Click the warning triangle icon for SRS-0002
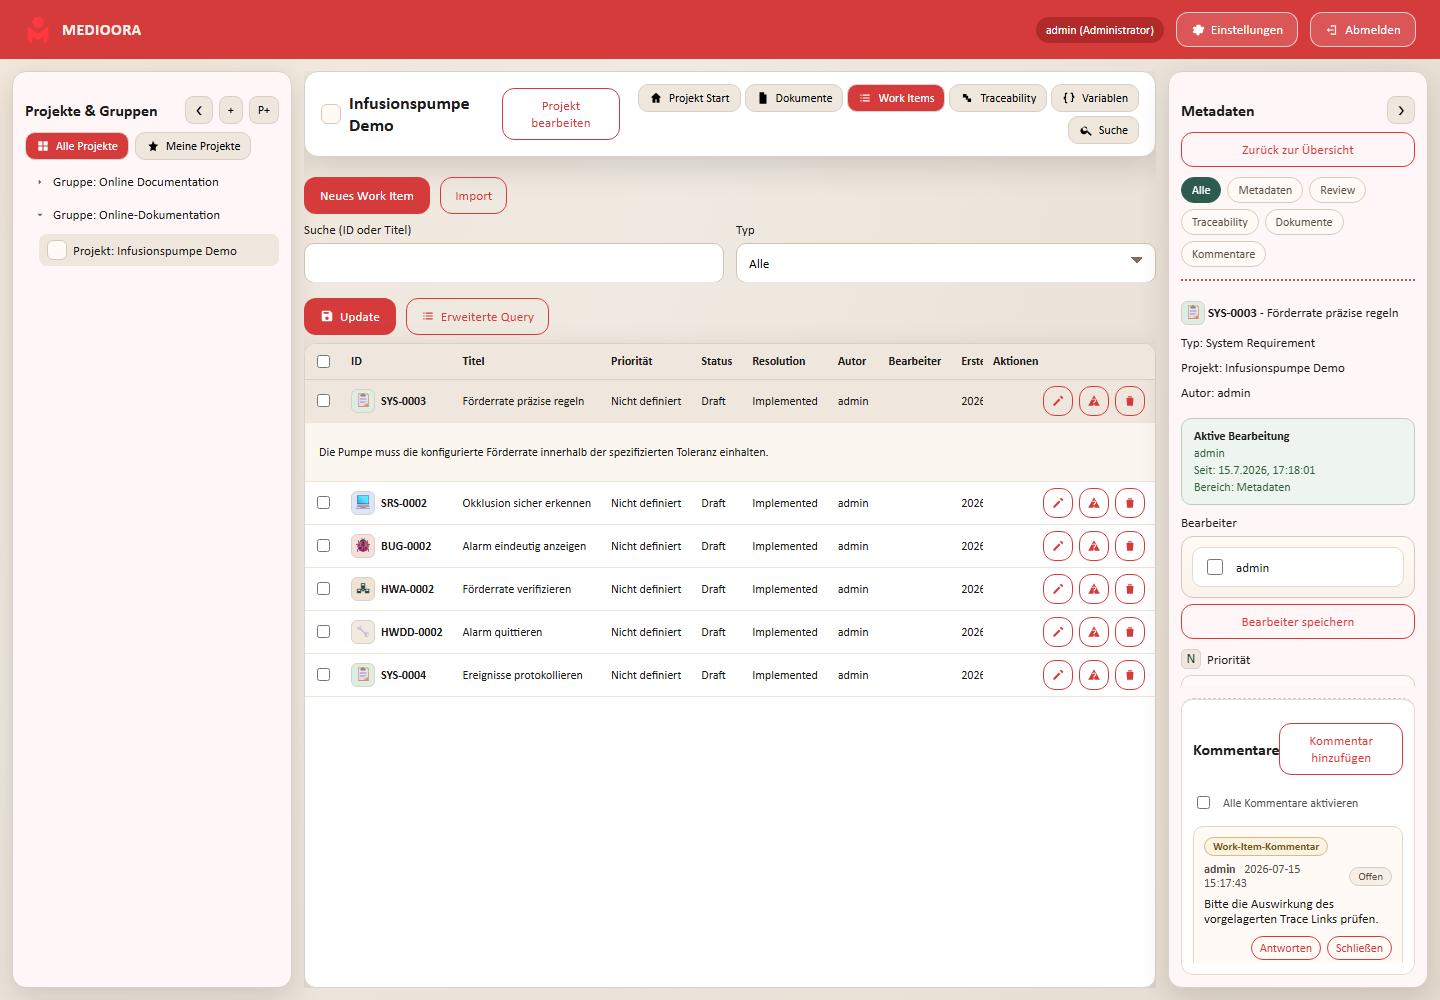 tap(1094, 503)
